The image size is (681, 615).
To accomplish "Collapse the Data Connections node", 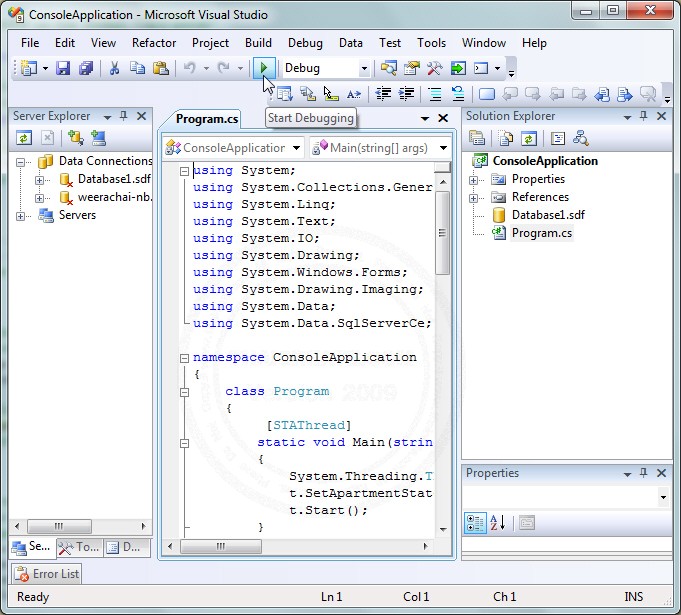I will 20,162.
